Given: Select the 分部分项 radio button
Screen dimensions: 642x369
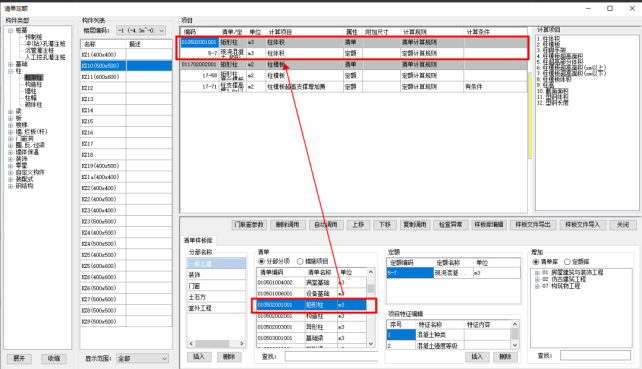Looking at the screenshot, I should pyautogui.click(x=261, y=261).
